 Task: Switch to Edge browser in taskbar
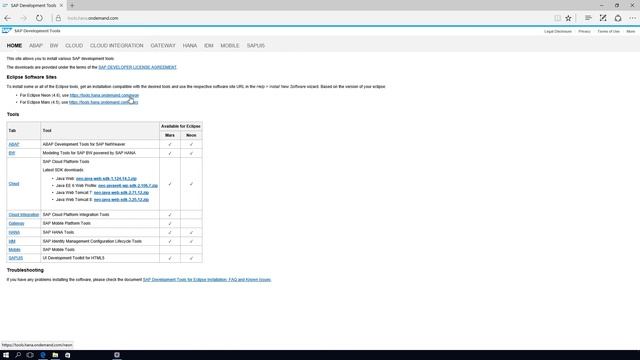point(42,355)
